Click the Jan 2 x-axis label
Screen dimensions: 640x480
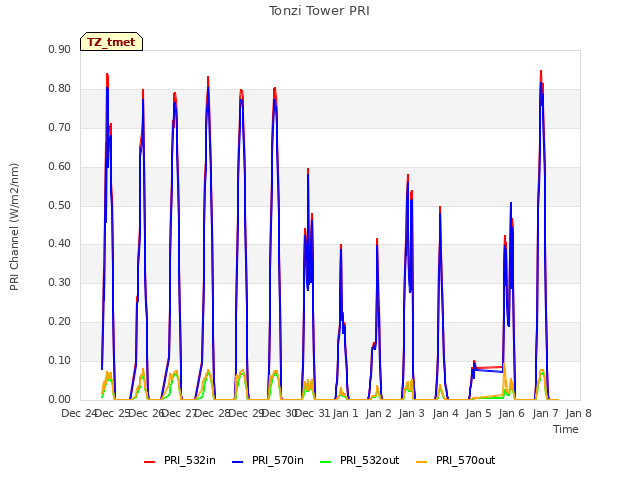click(x=379, y=413)
